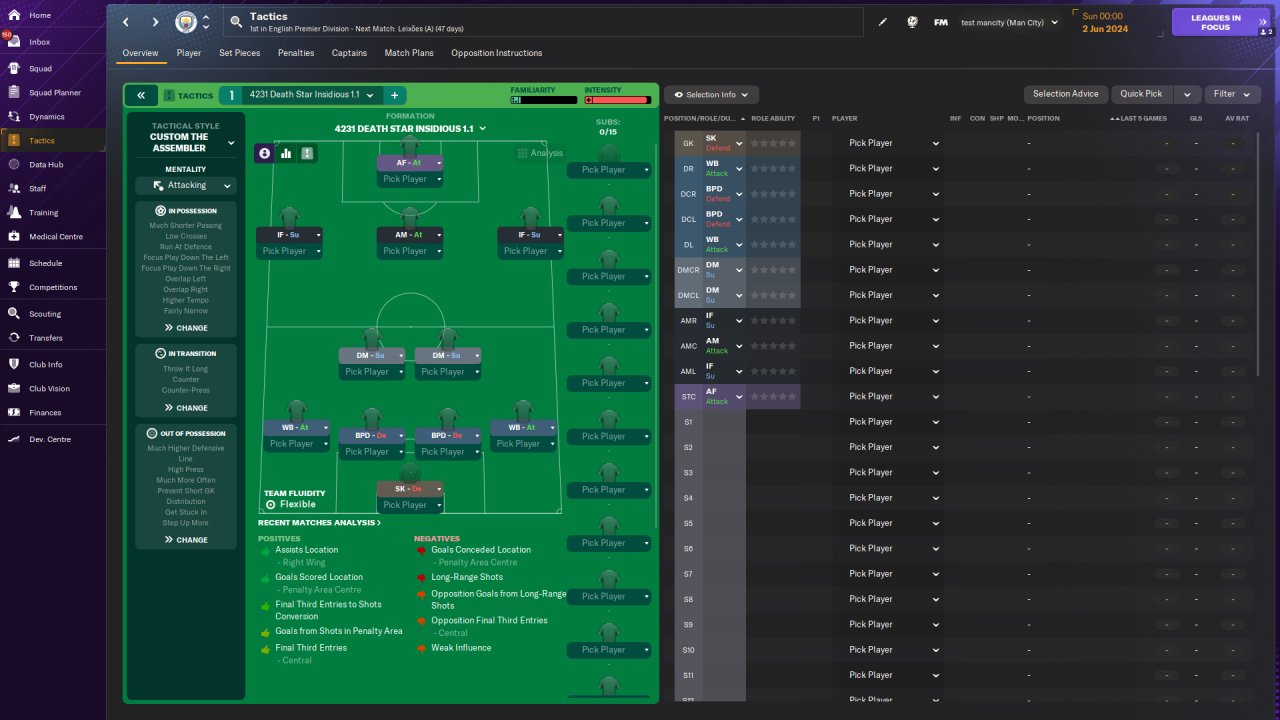Click the Leagues in Focus button

tap(1221, 22)
